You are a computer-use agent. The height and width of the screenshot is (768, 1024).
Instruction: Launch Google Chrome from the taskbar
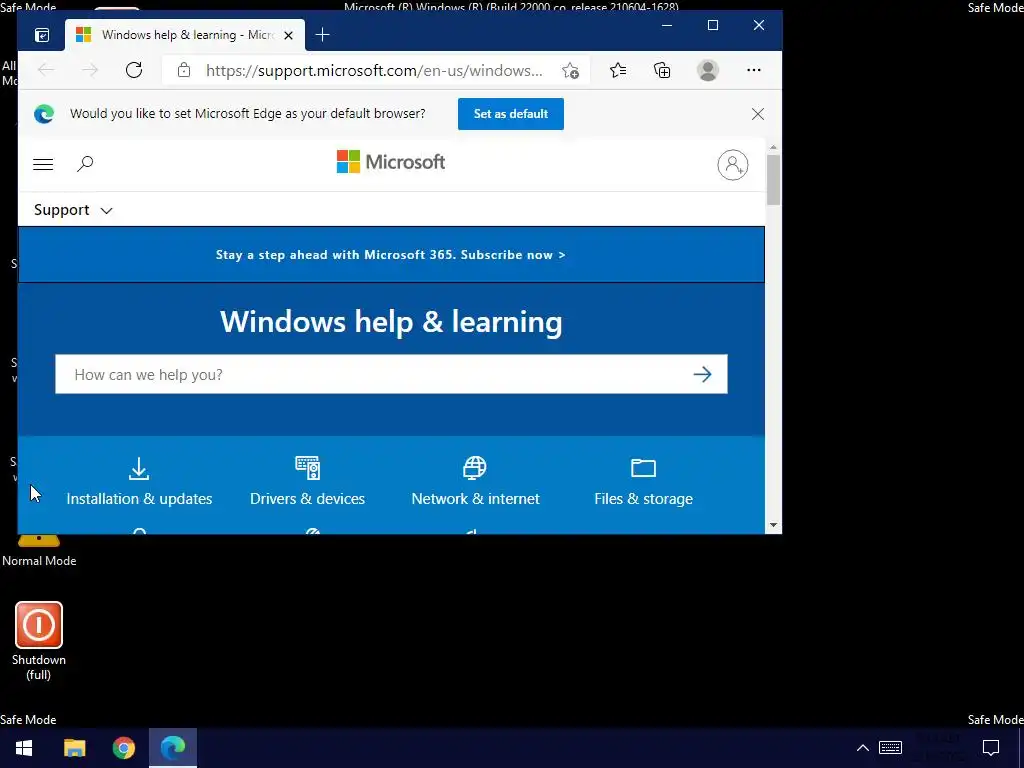[123, 748]
